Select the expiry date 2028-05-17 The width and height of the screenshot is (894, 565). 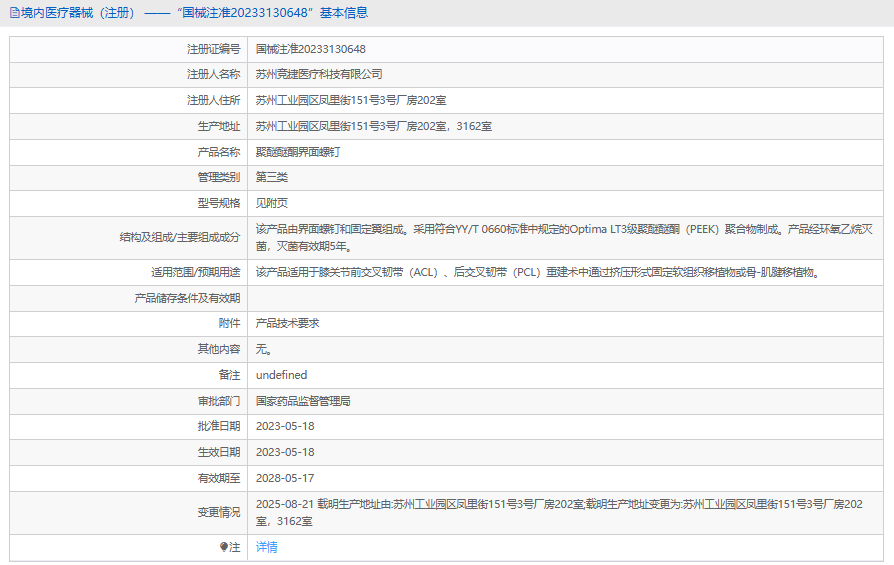tap(285, 478)
